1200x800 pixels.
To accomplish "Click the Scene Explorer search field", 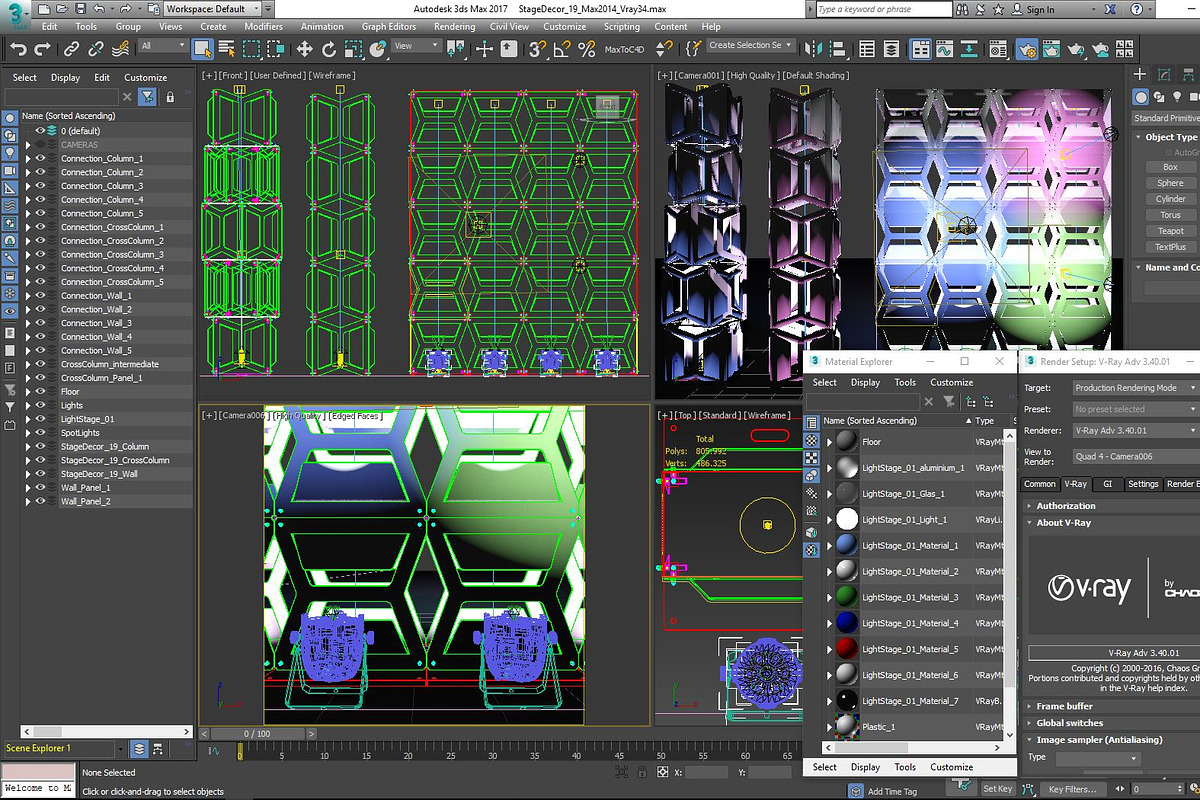I will (62, 96).
